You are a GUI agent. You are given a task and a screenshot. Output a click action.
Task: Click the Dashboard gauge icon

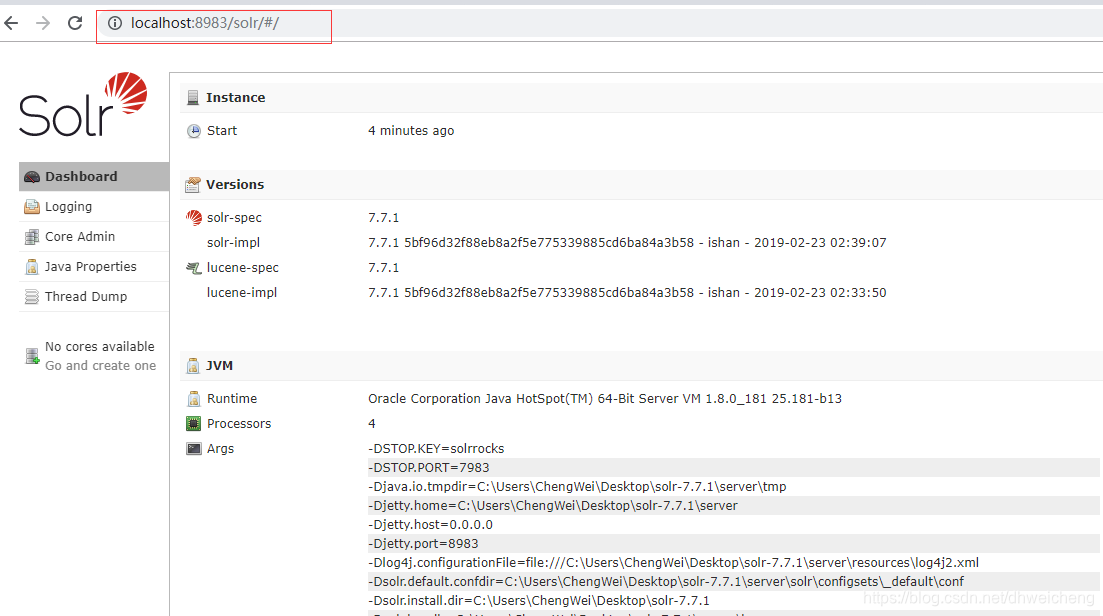32,177
